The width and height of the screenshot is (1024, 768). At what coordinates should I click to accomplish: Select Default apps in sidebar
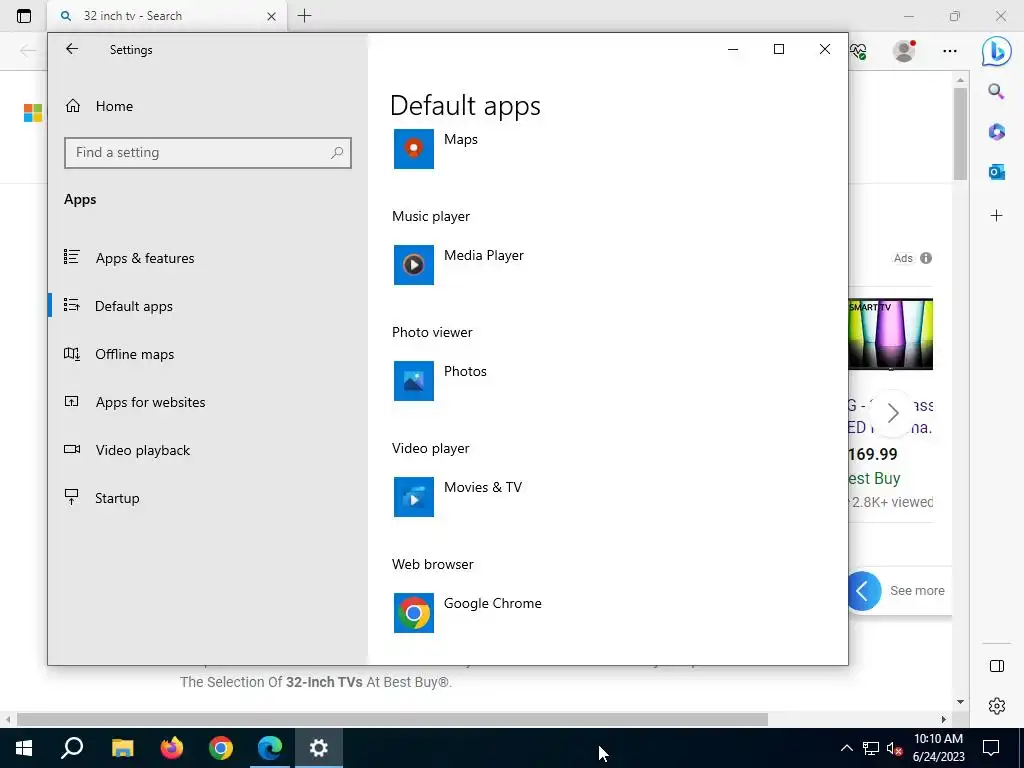click(x=208, y=306)
